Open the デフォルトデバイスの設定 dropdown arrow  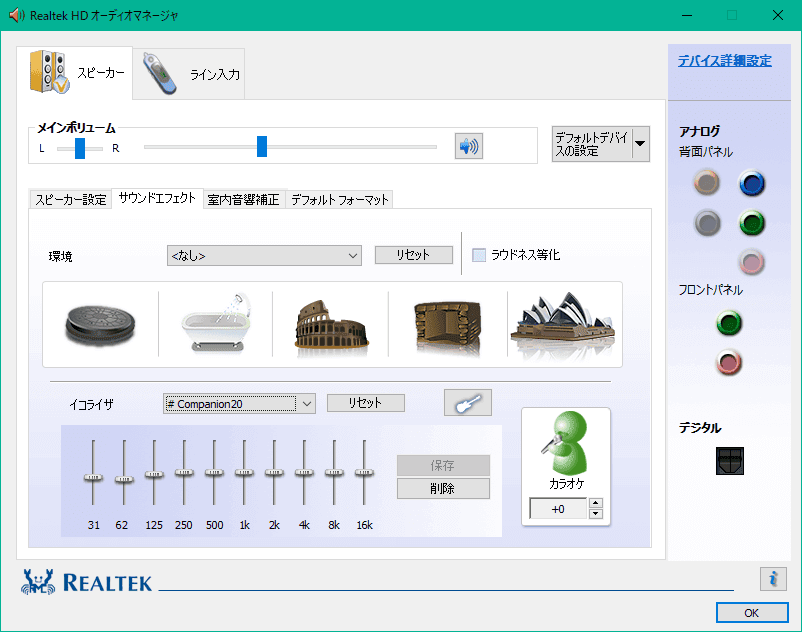pos(640,144)
